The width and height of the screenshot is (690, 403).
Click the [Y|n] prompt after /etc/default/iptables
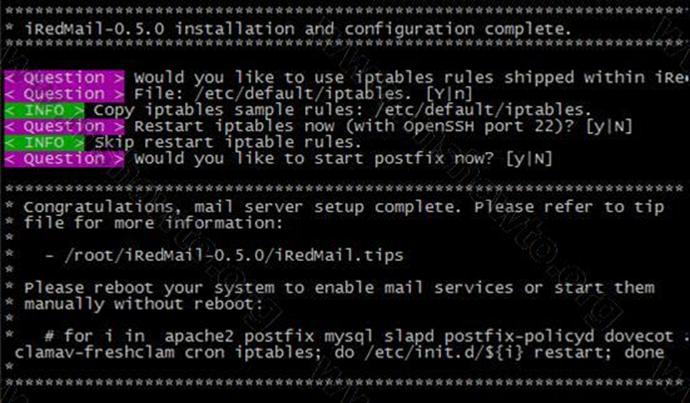449,94
